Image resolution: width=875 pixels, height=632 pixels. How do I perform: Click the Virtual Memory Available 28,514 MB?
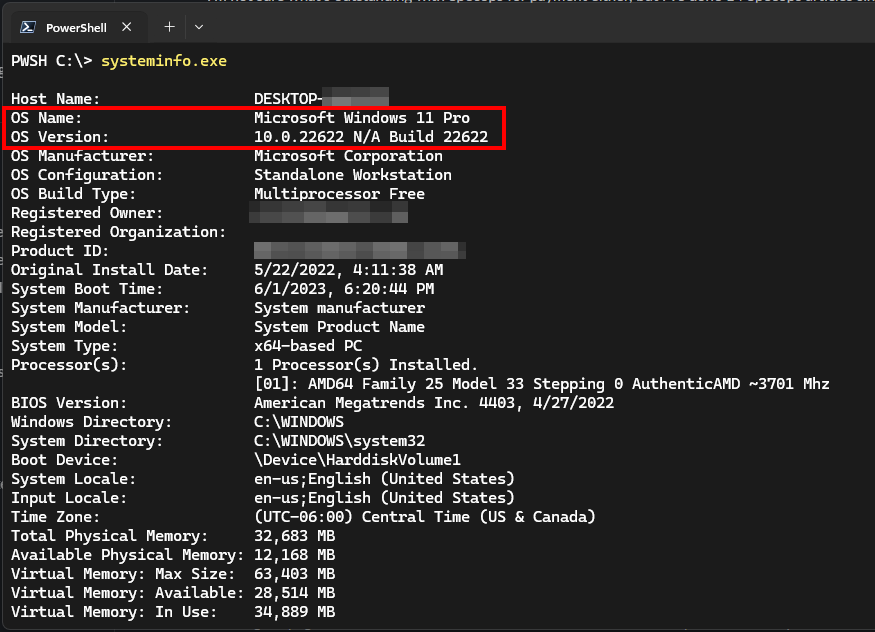[294, 592]
